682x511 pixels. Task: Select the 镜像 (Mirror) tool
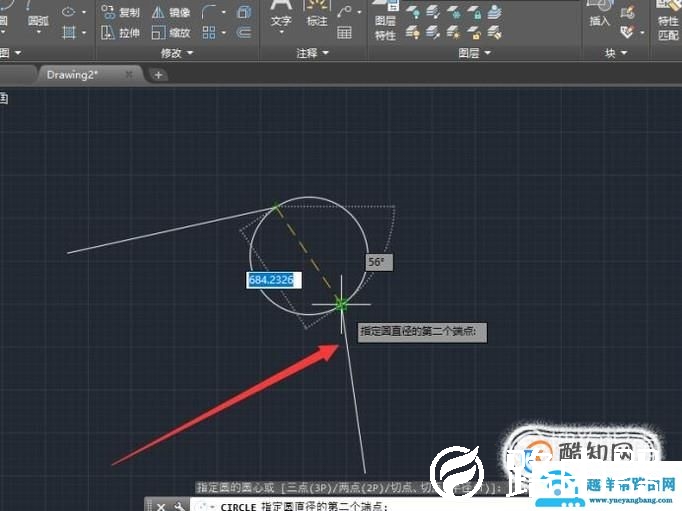click(171, 13)
